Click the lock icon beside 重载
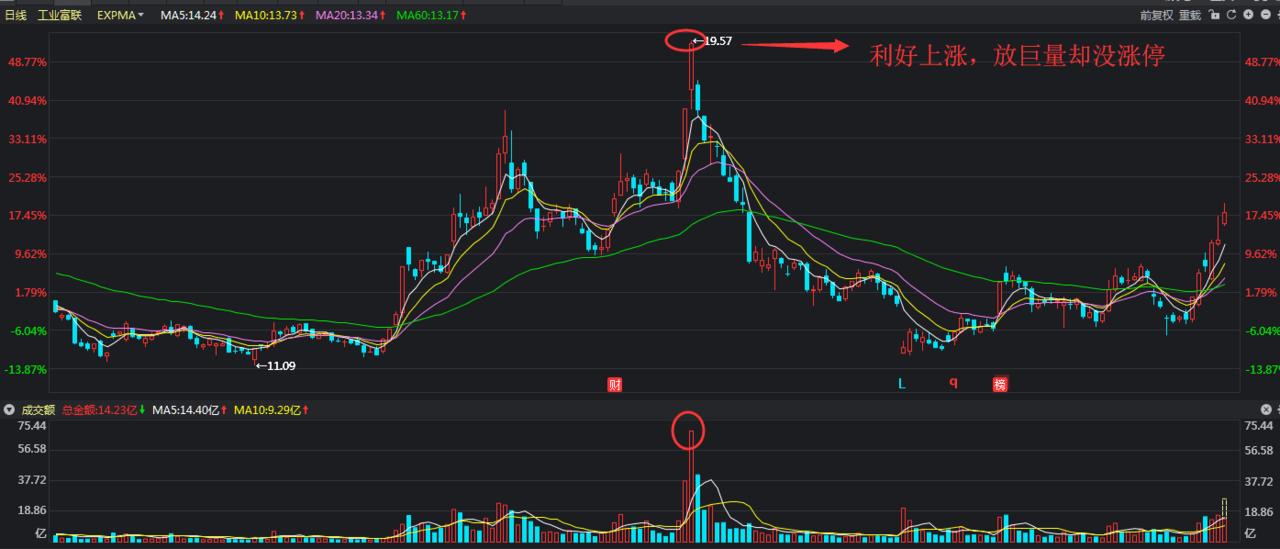 (1215, 15)
